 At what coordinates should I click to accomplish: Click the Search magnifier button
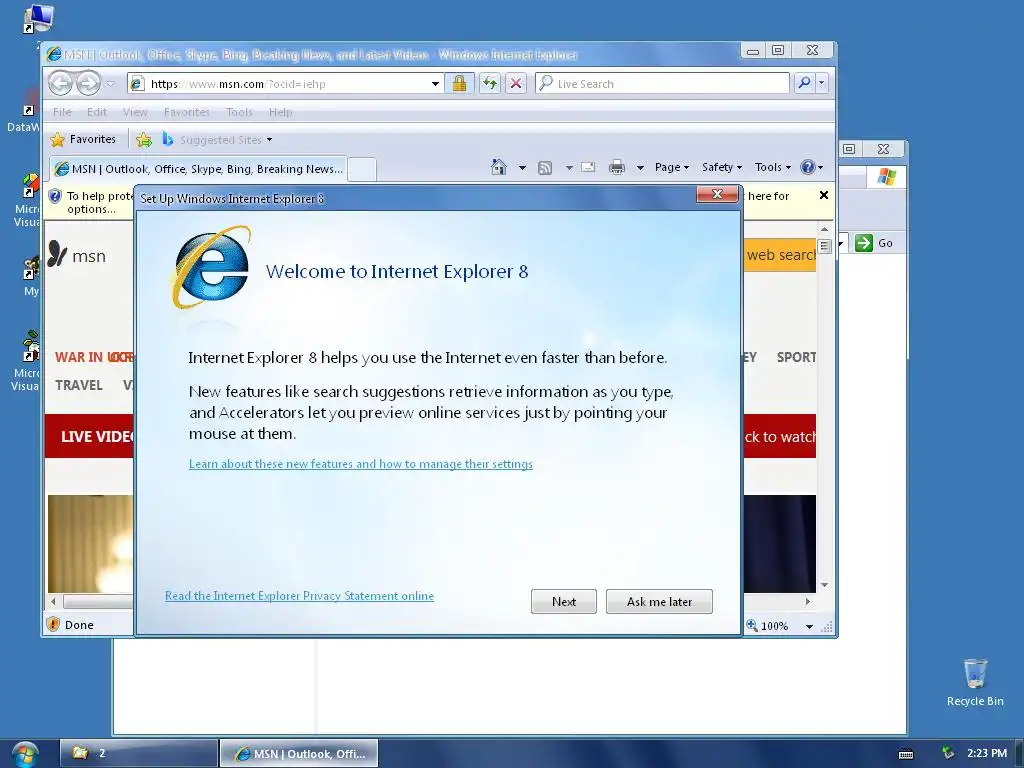(x=805, y=83)
